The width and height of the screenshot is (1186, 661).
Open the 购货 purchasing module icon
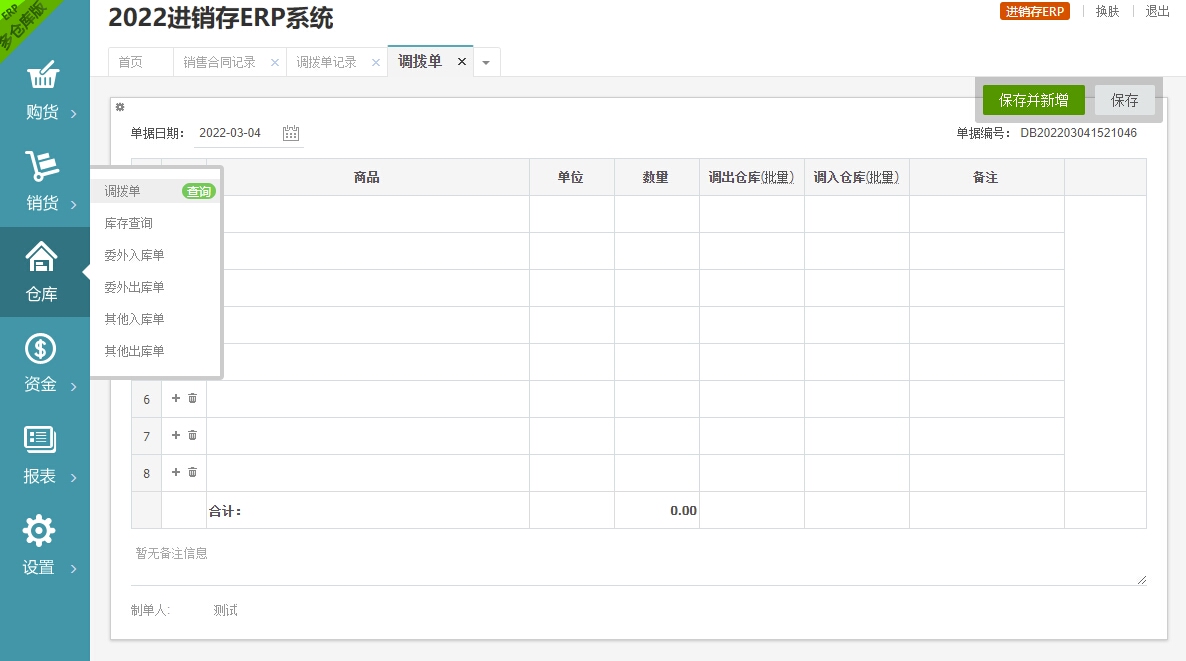42,78
